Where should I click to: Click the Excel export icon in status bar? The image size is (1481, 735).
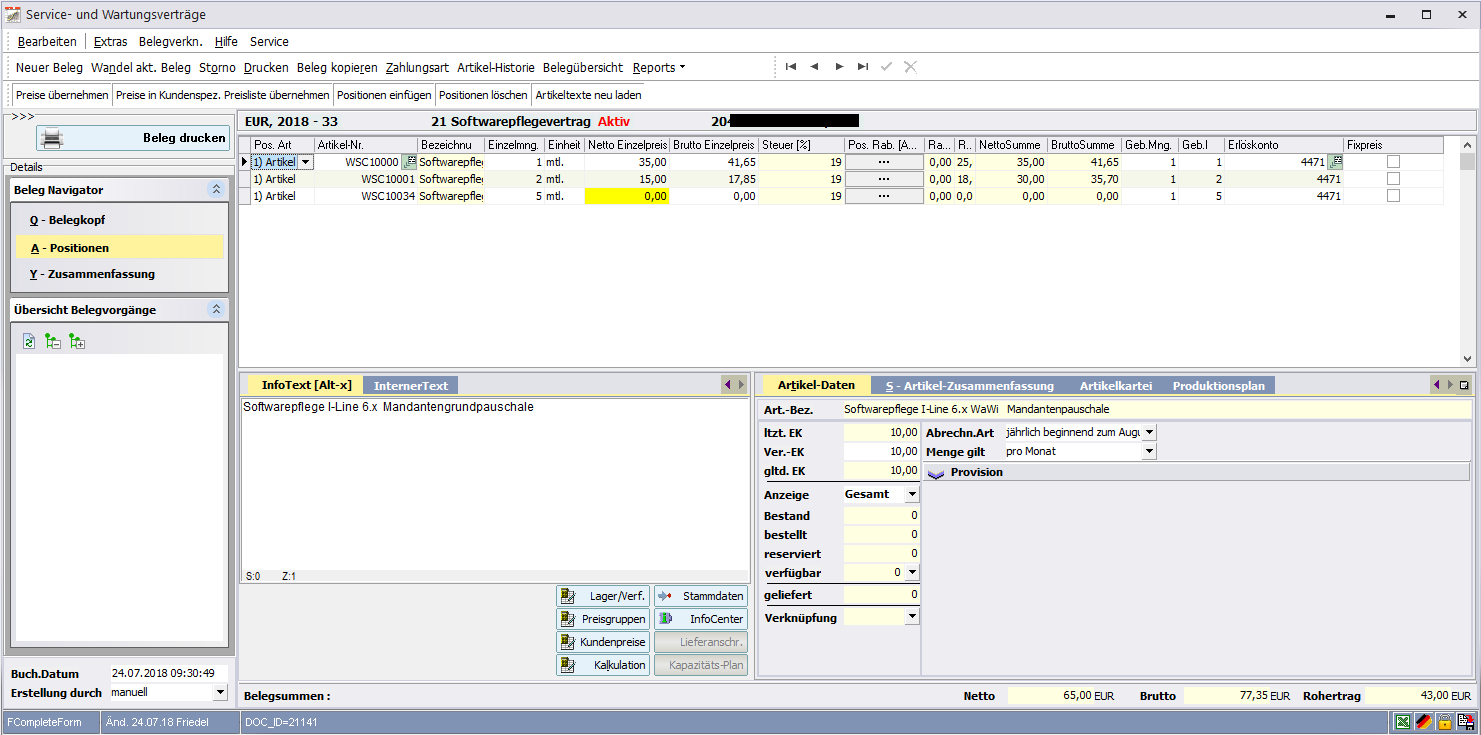click(1404, 722)
